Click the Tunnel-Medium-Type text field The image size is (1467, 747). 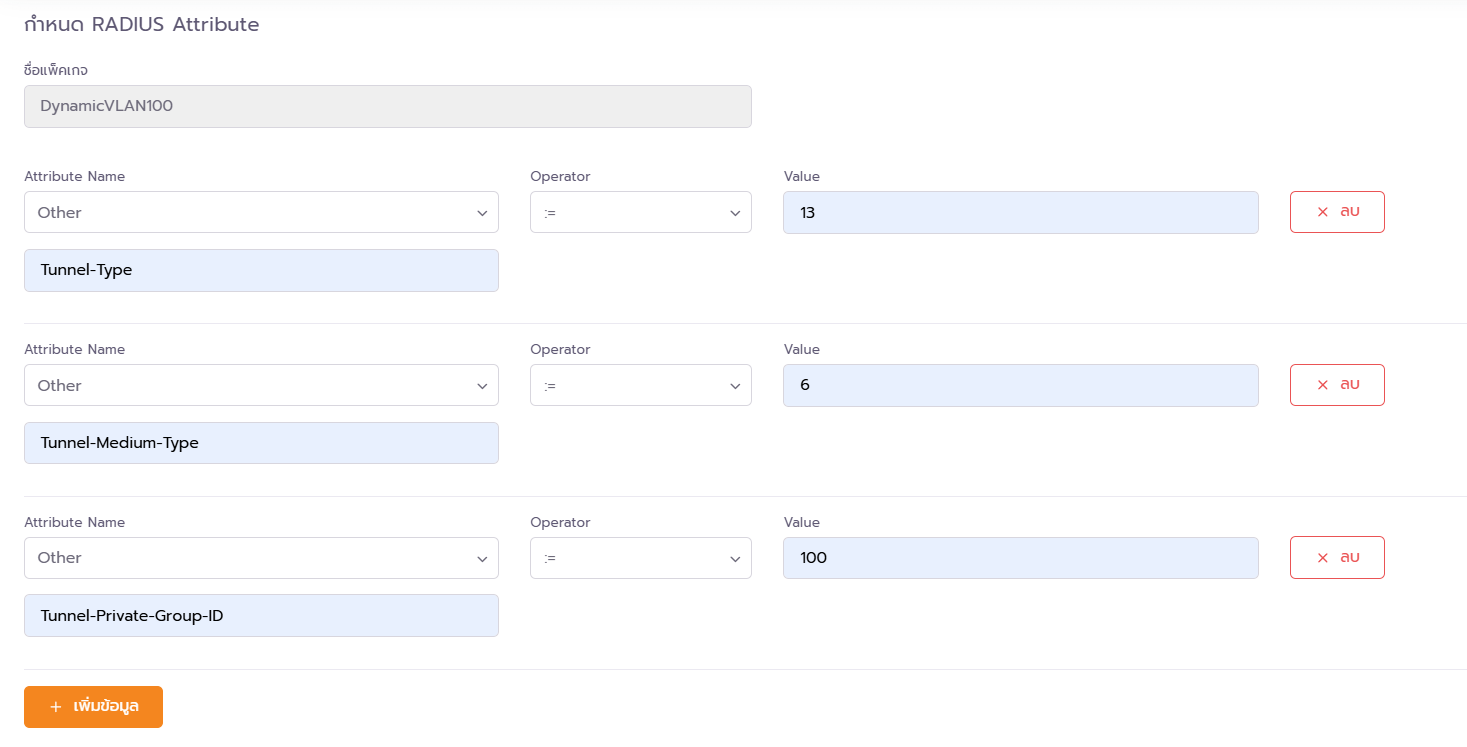[x=261, y=443]
